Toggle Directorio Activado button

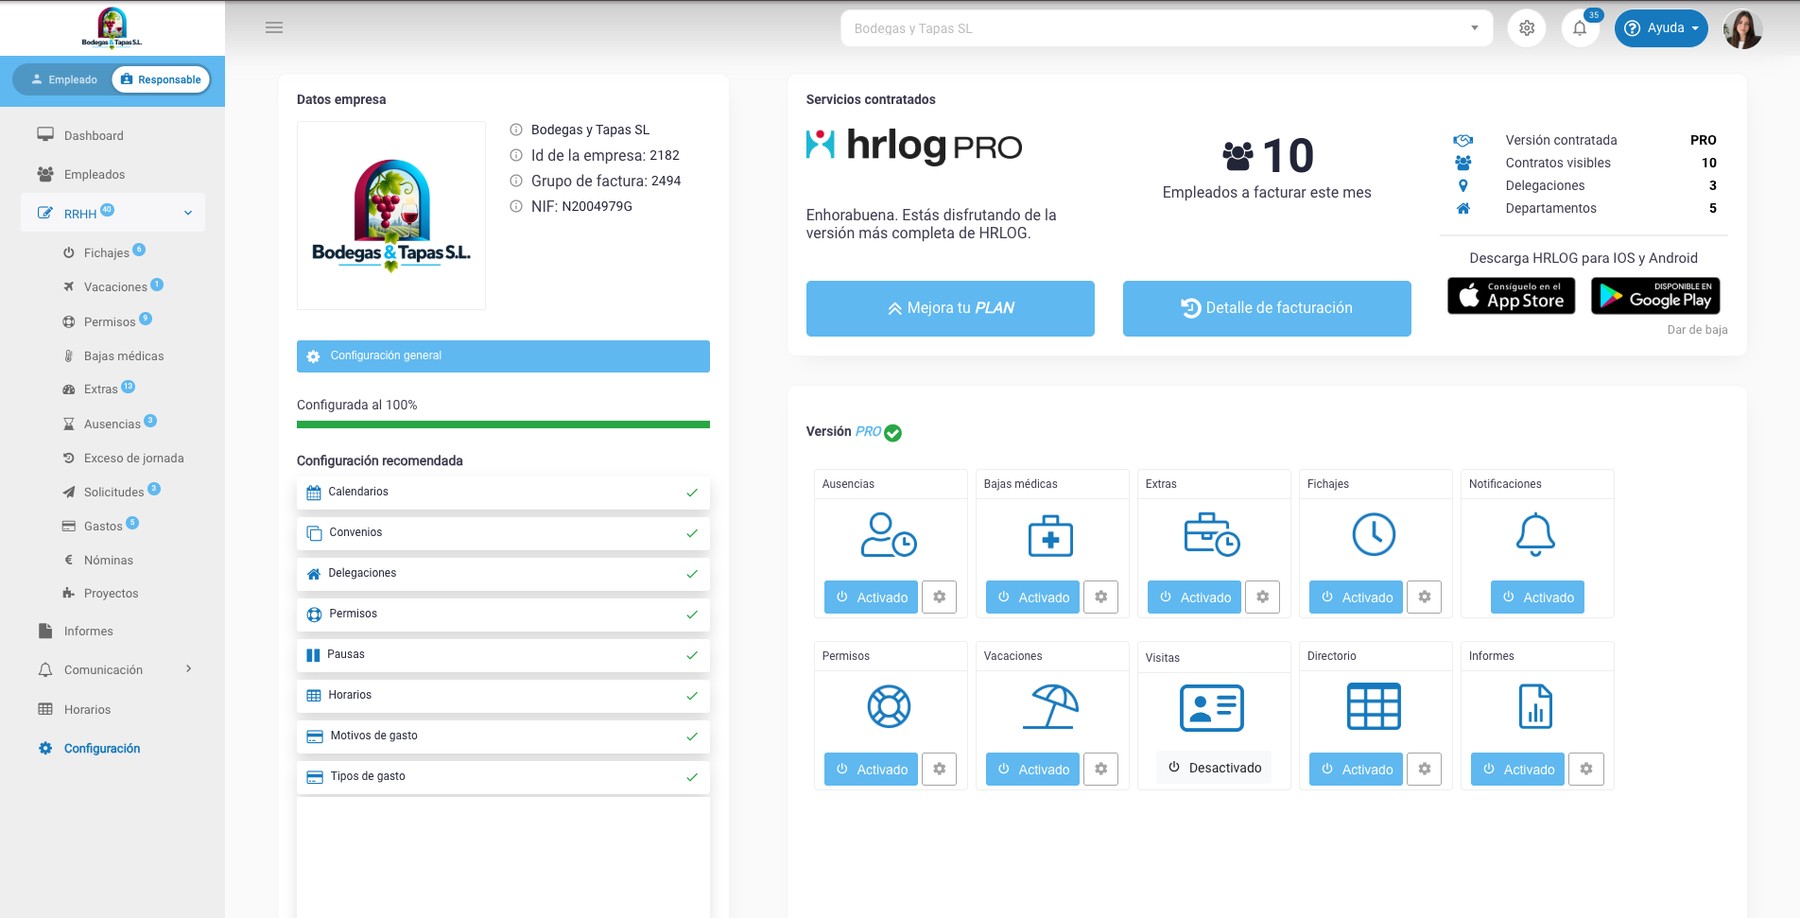(x=1356, y=769)
